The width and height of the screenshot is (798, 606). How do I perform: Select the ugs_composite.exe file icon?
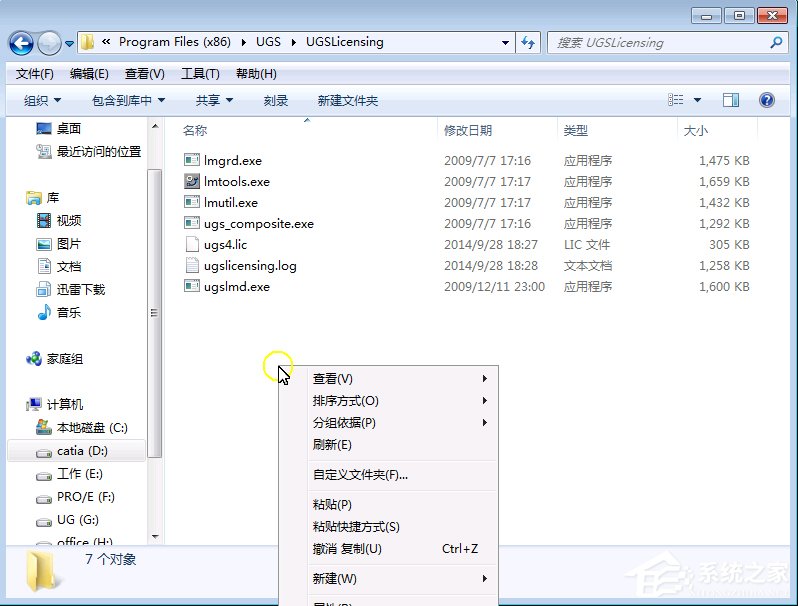coord(192,223)
